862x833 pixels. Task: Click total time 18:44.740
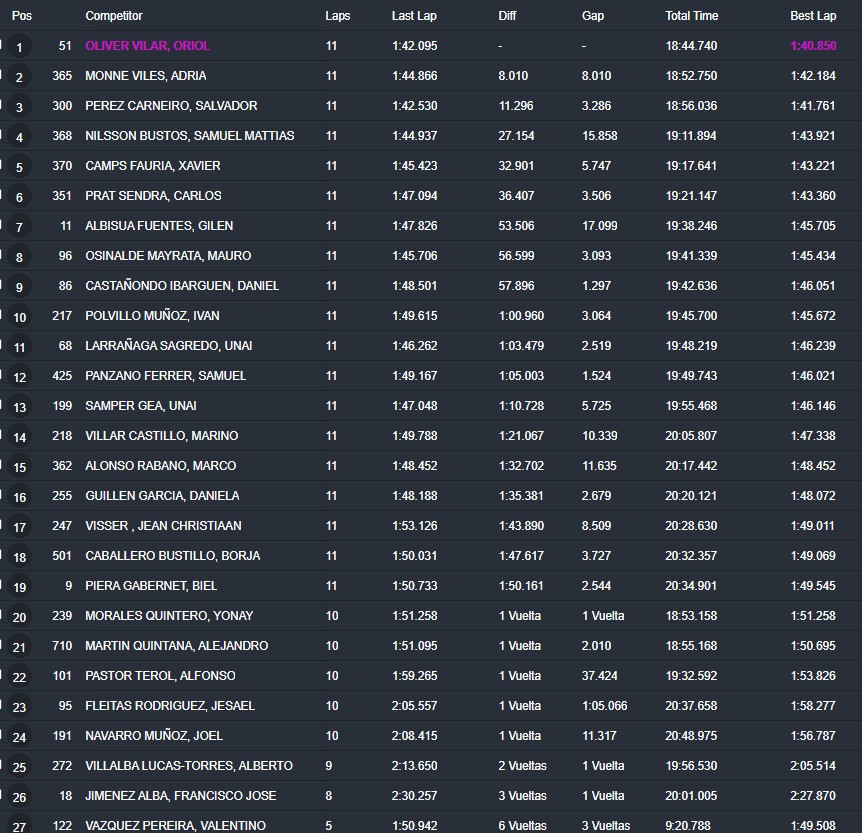click(691, 46)
